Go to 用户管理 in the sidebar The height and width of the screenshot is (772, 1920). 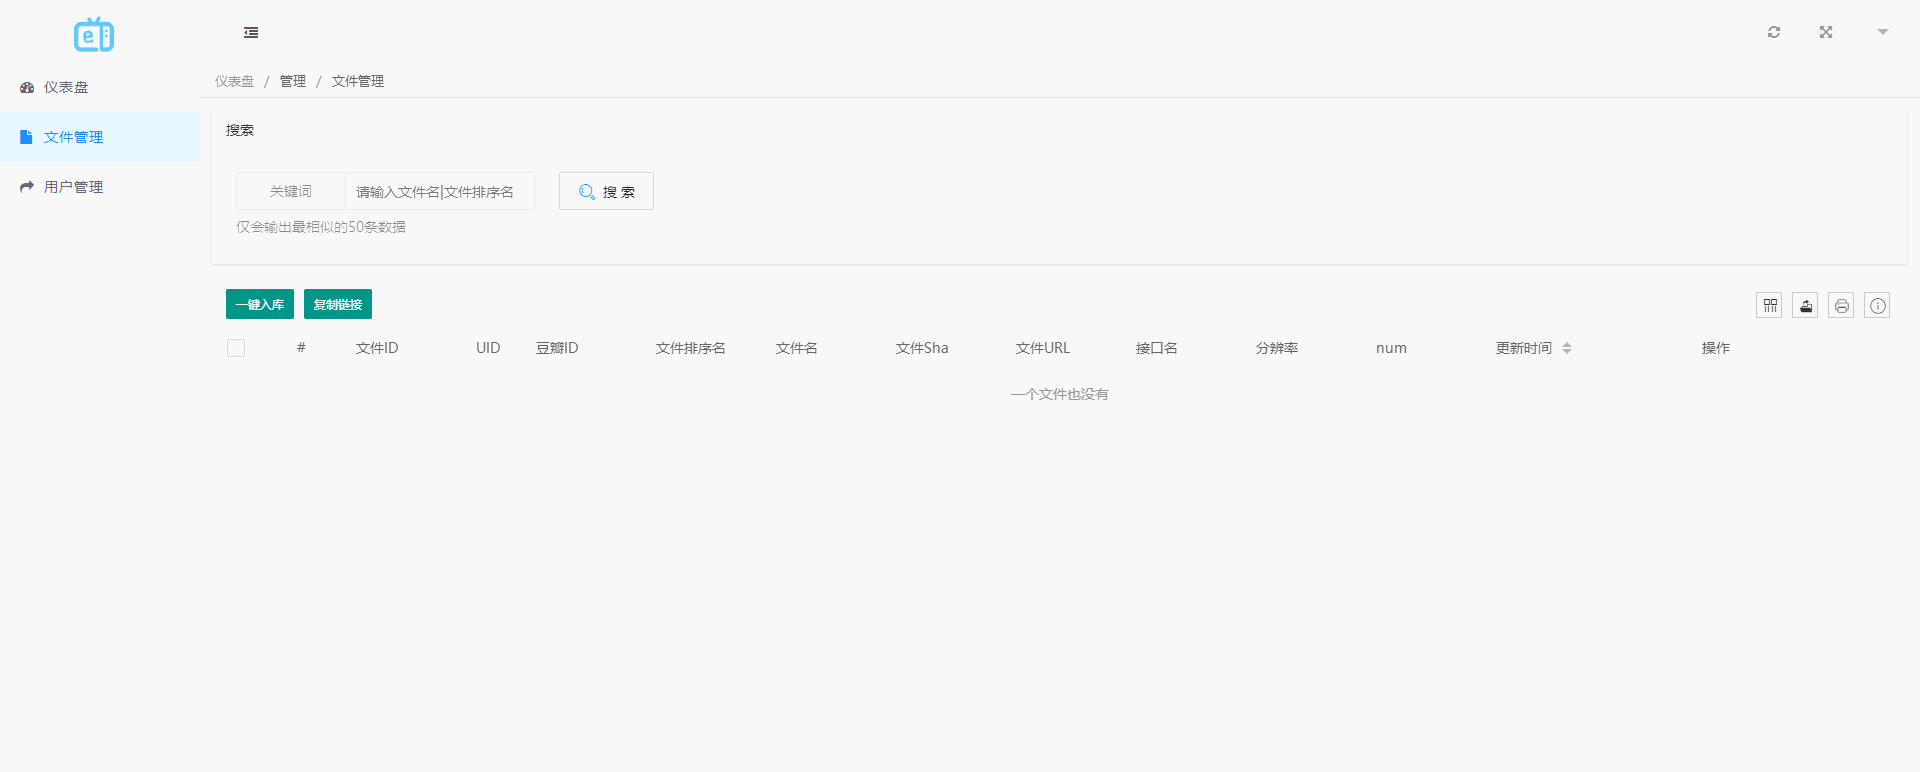point(73,187)
